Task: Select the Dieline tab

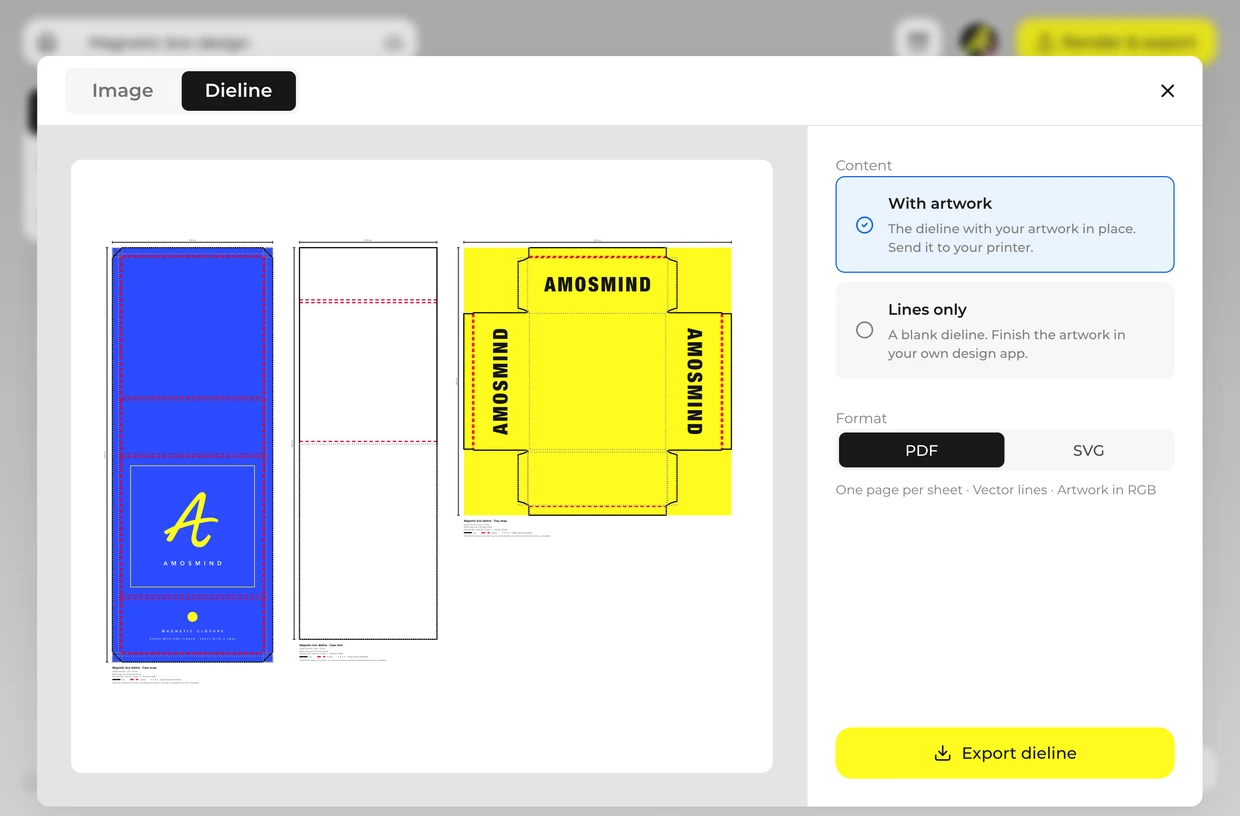Action: pyautogui.click(x=239, y=91)
